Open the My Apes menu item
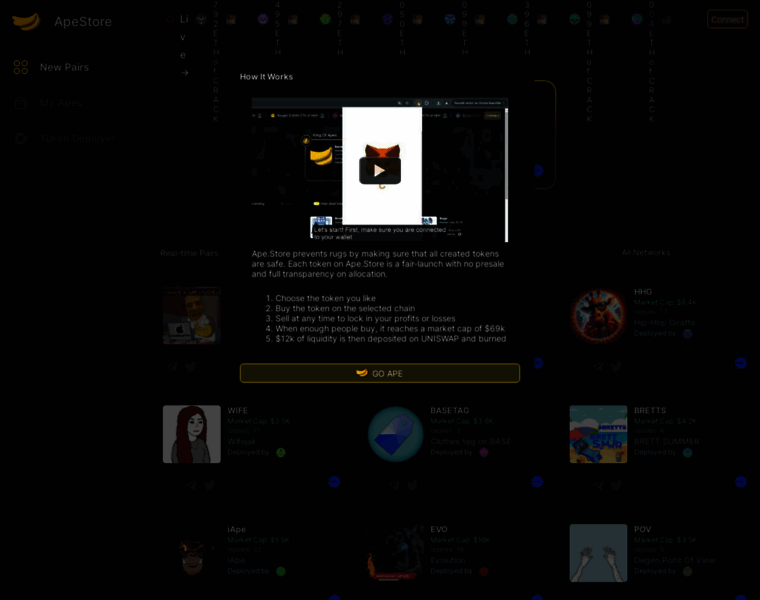Image resolution: width=760 pixels, height=600 pixels. pos(61,103)
